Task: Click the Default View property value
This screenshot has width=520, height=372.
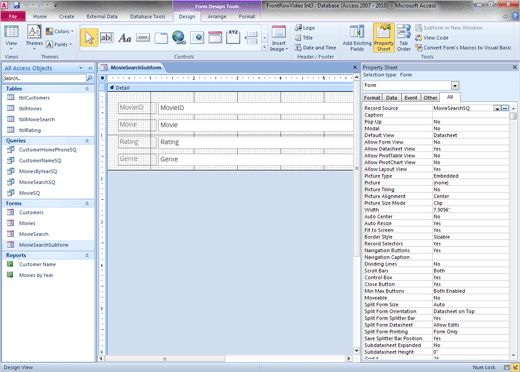Action: (470, 135)
